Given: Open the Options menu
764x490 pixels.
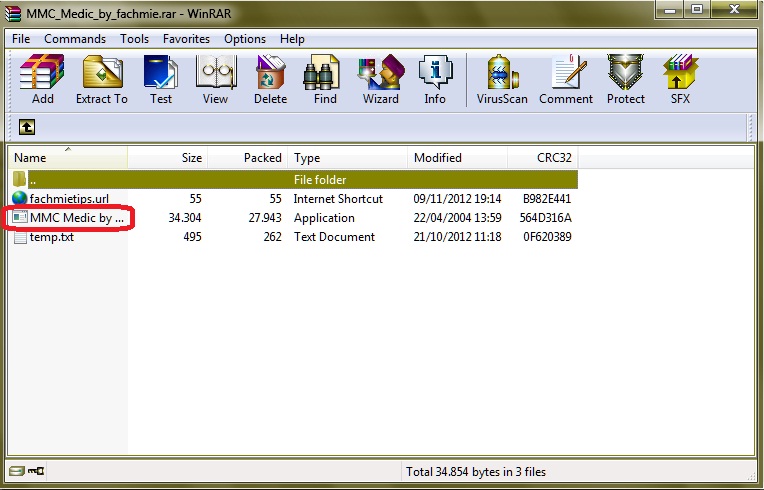Looking at the screenshot, I should tap(245, 39).
